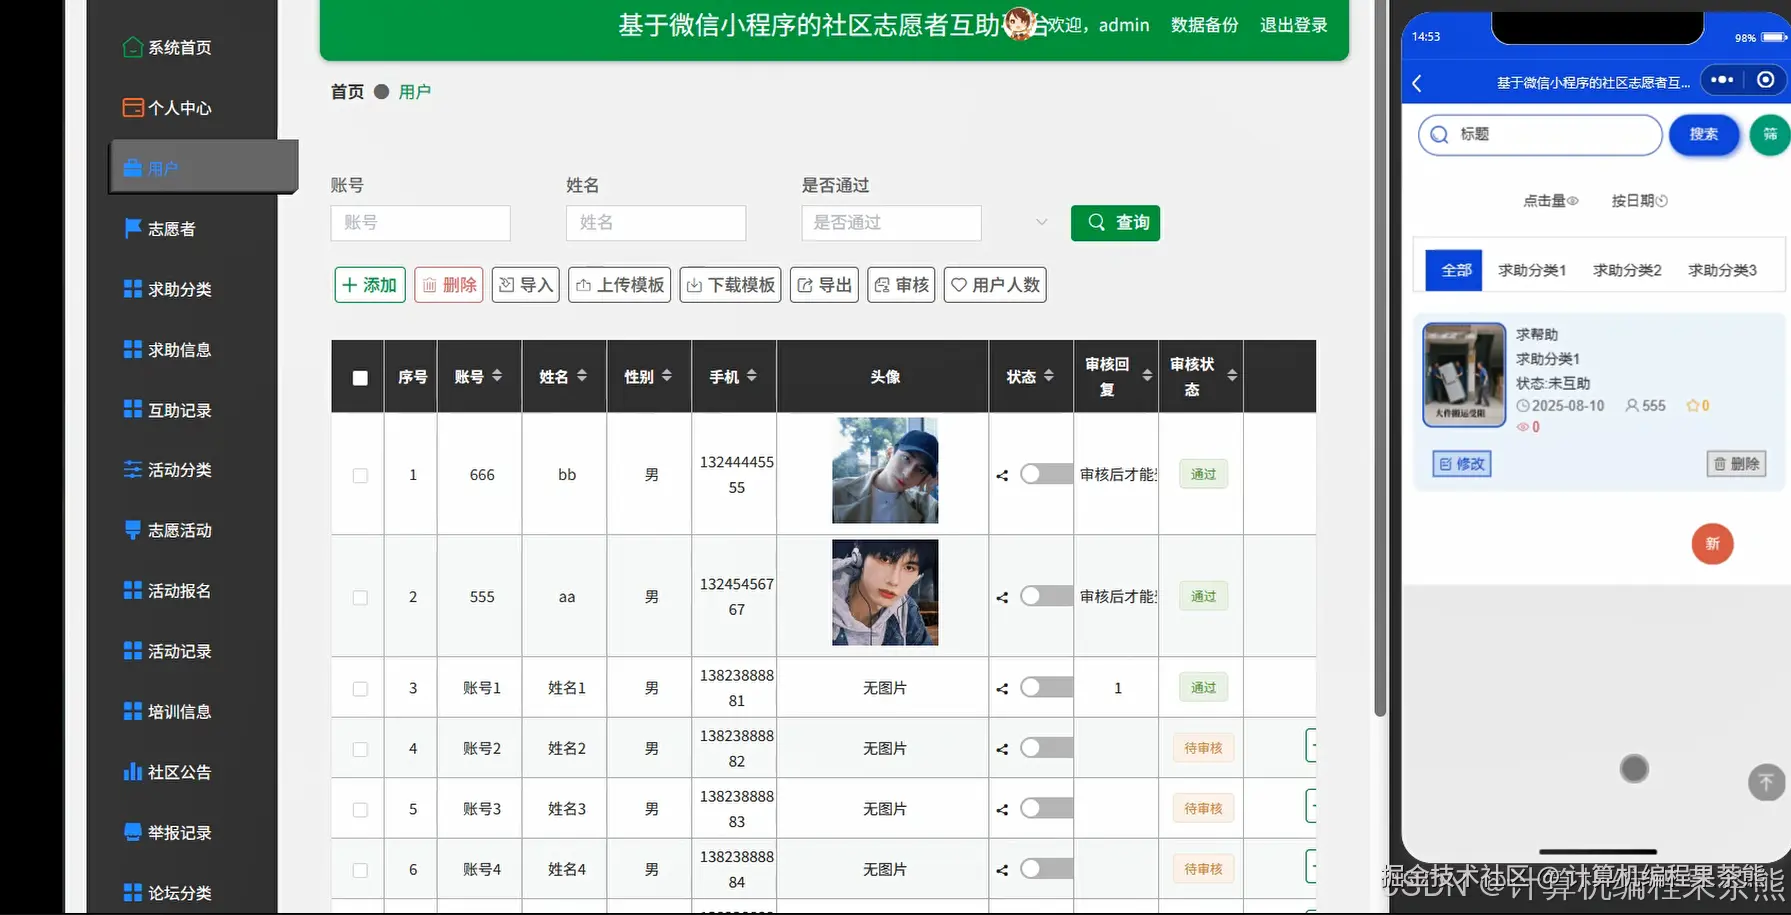Check the select-all header checkbox
This screenshot has height=915, width=1791.
(x=358, y=376)
